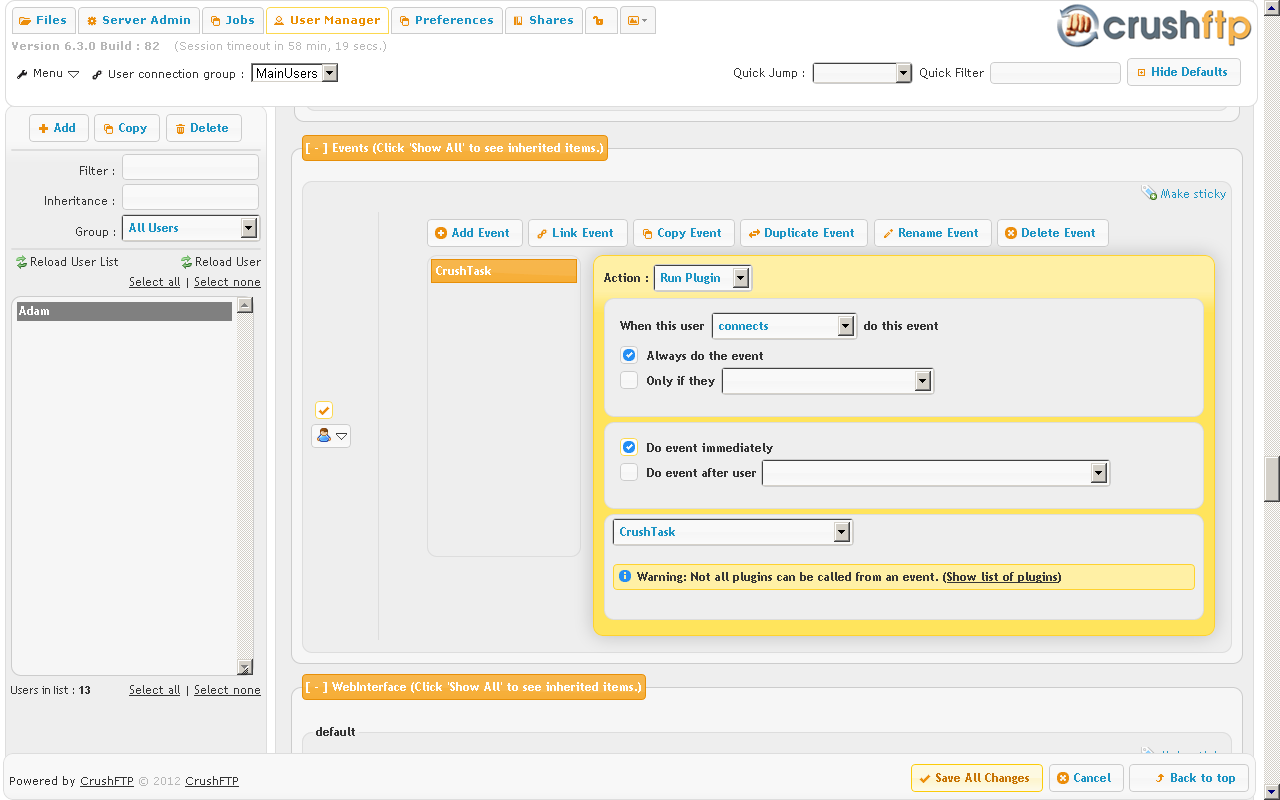
Task: Open the Do event after user dropdown
Action: 935,473
